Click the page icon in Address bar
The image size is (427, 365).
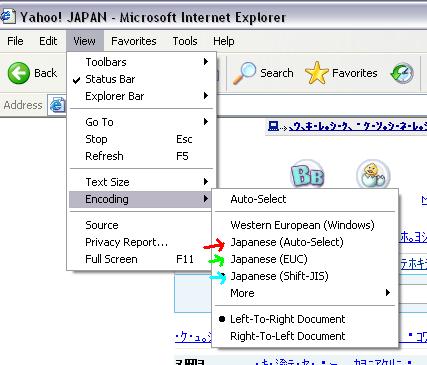point(57,105)
